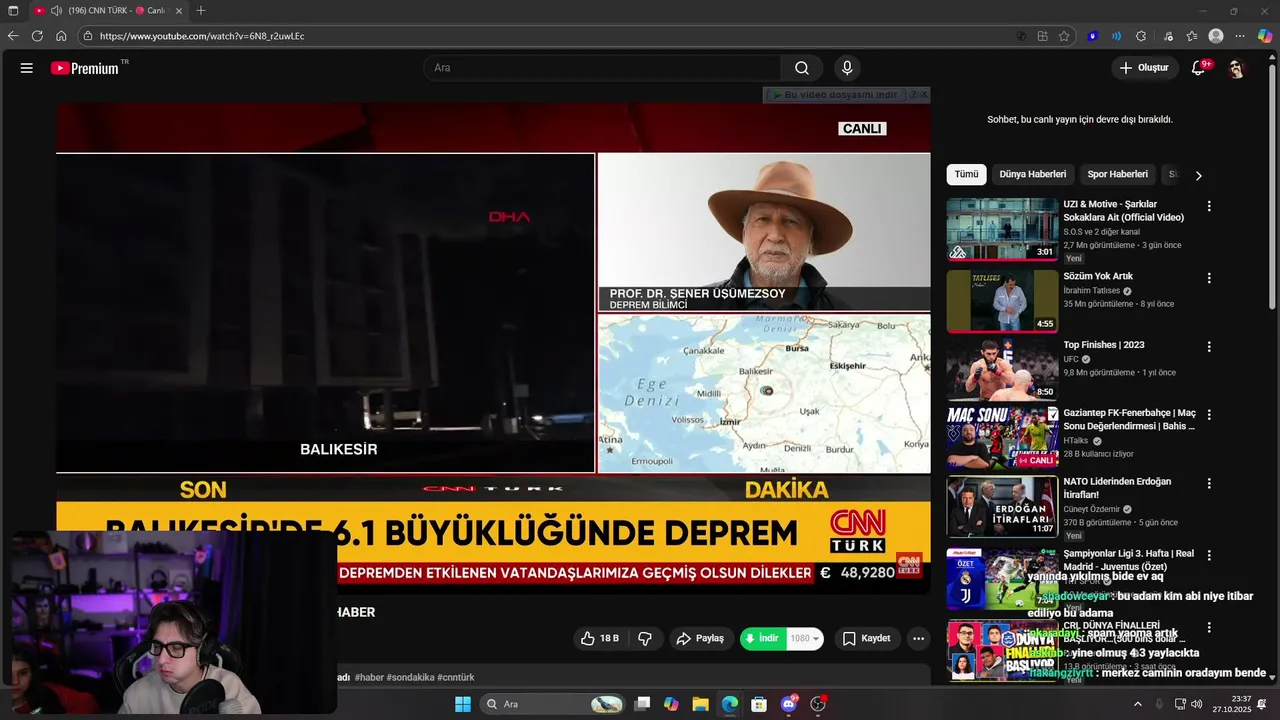
Task: Show hidden system tray icons
Action: click(1137, 704)
